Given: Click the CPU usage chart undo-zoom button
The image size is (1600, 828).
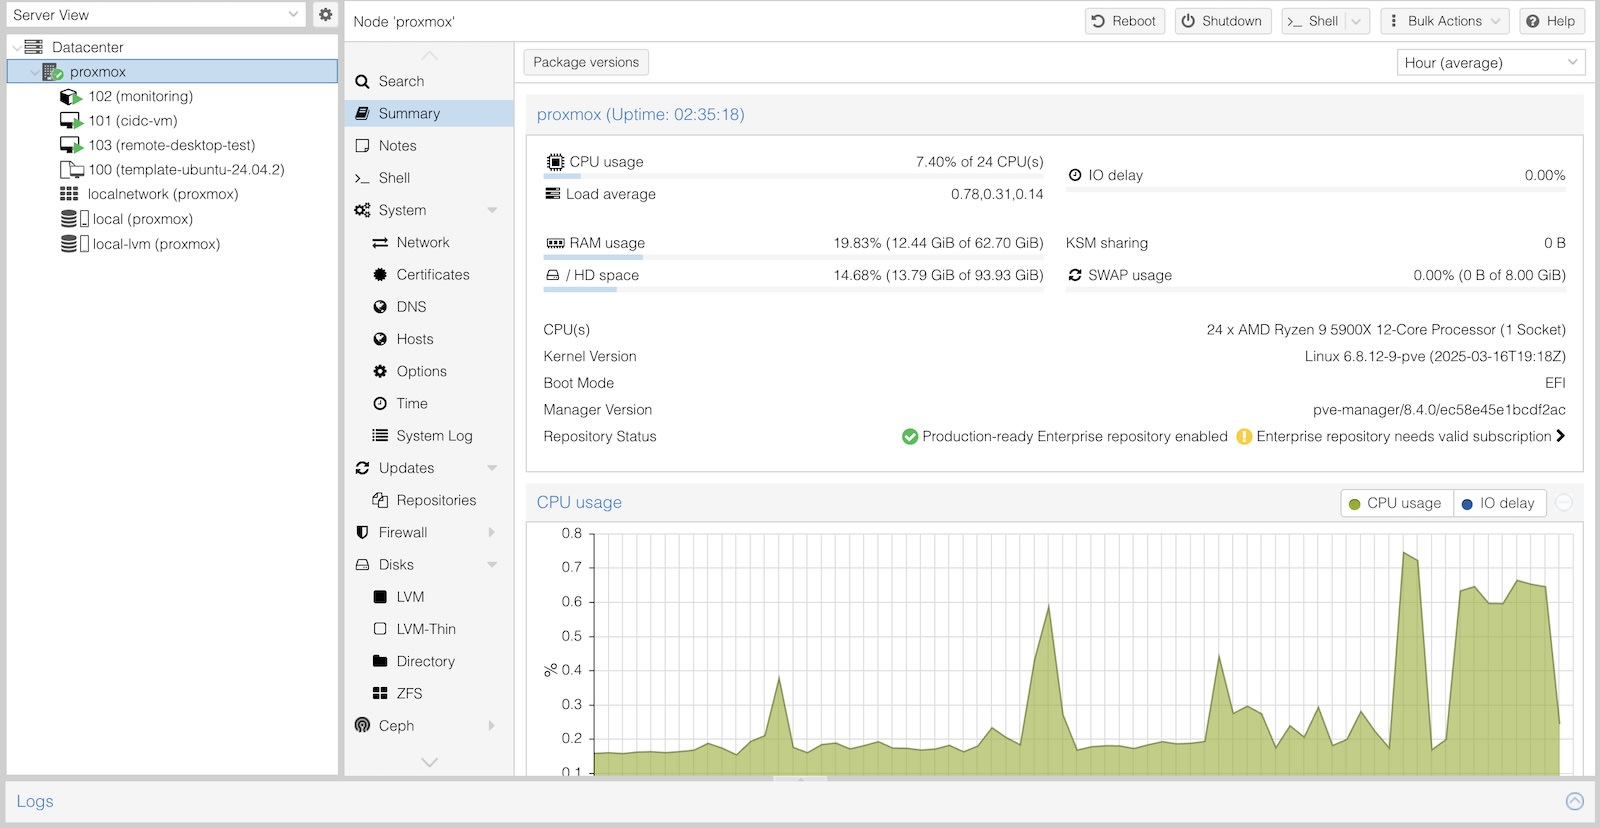Looking at the screenshot, I should (x=1564, y=503).
